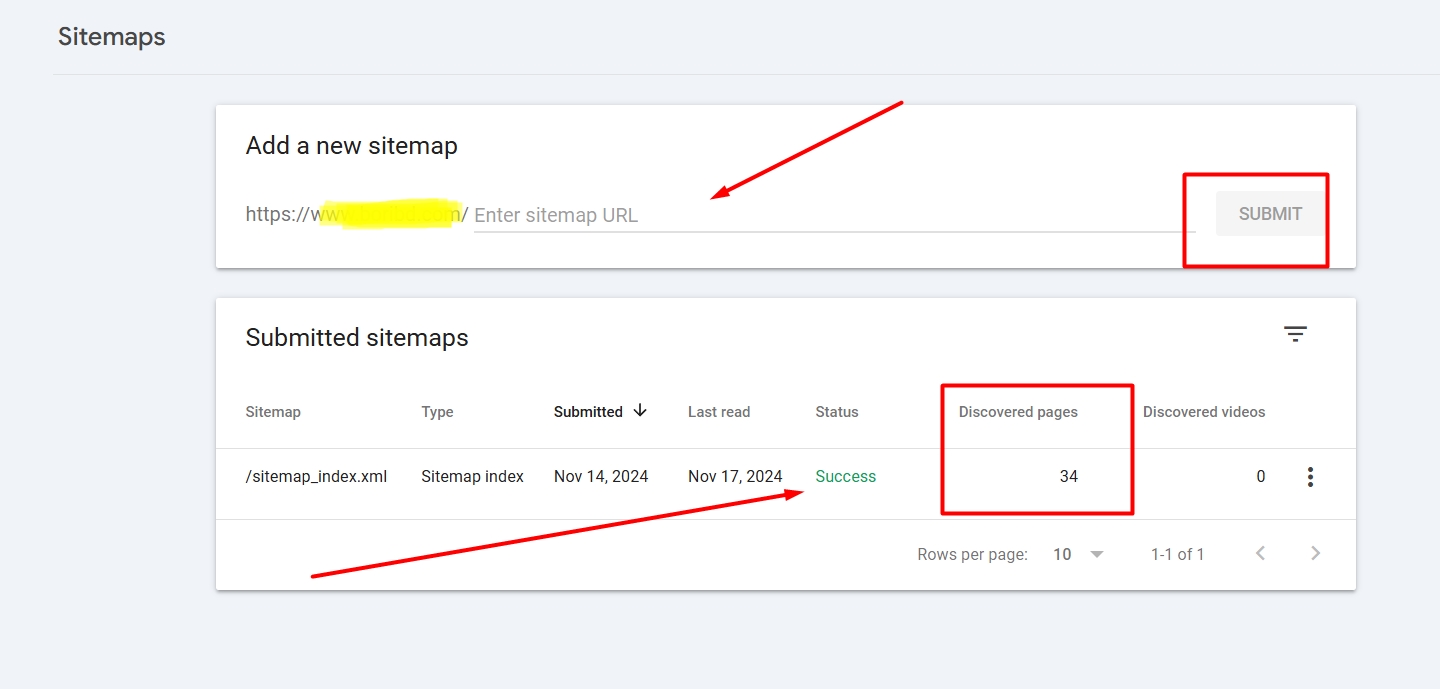Click the sort arrow next to Submitted
Image resolution: width=1440 pixels, height=689 pixels.
[x=641, y=411]
